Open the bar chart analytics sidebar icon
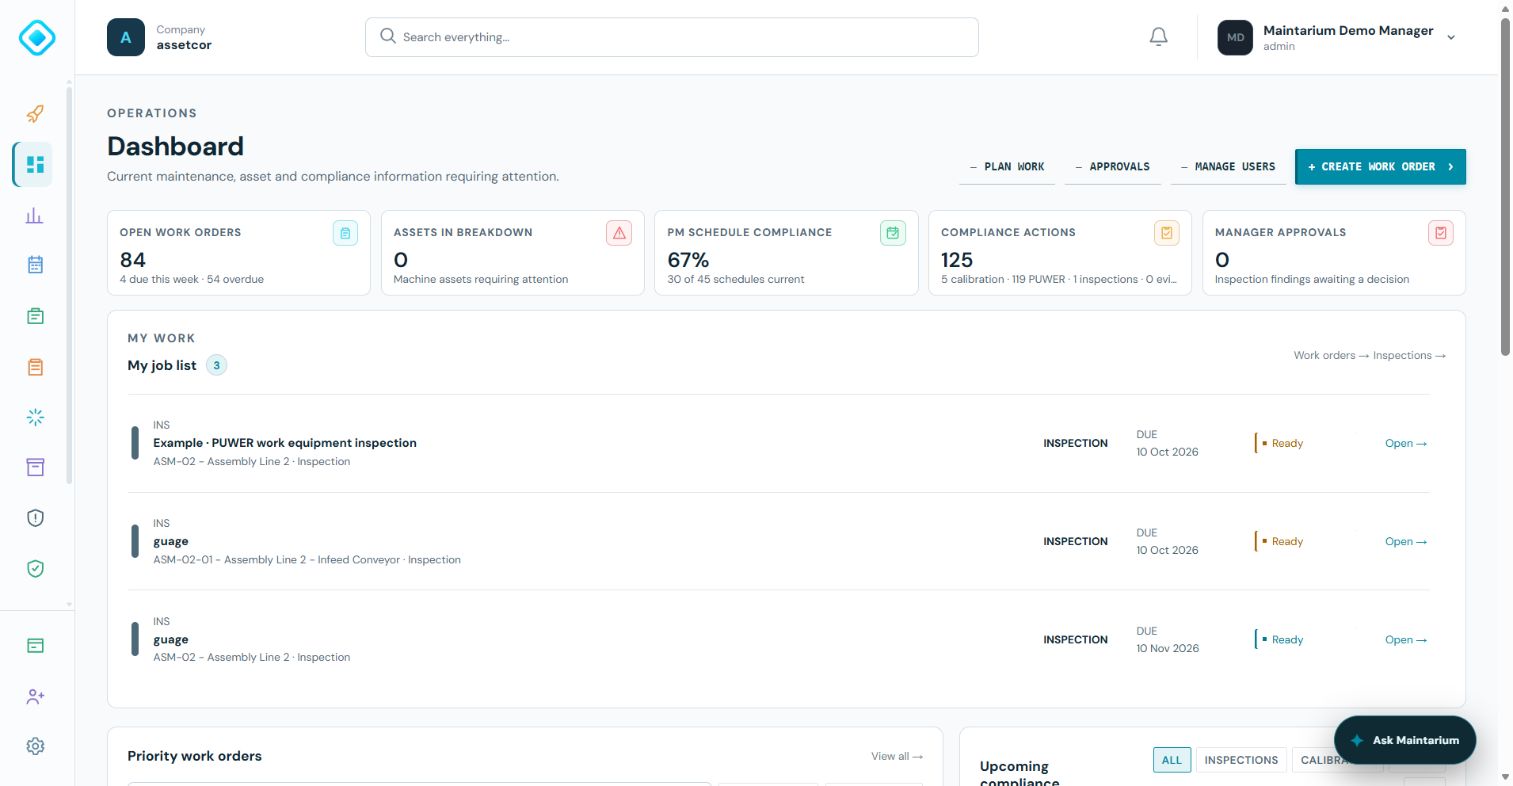The width and height of the screenshot is (1513, 786). pyautogui.click(x=35, y=215)
